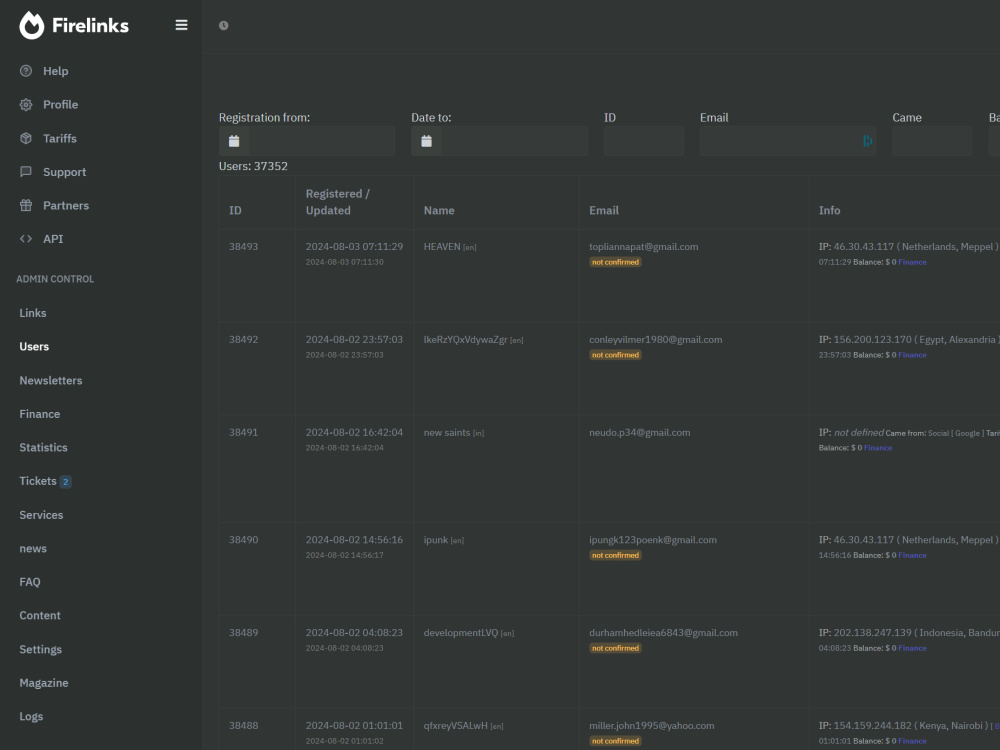Open the Profile menu item

coord(61,105)
